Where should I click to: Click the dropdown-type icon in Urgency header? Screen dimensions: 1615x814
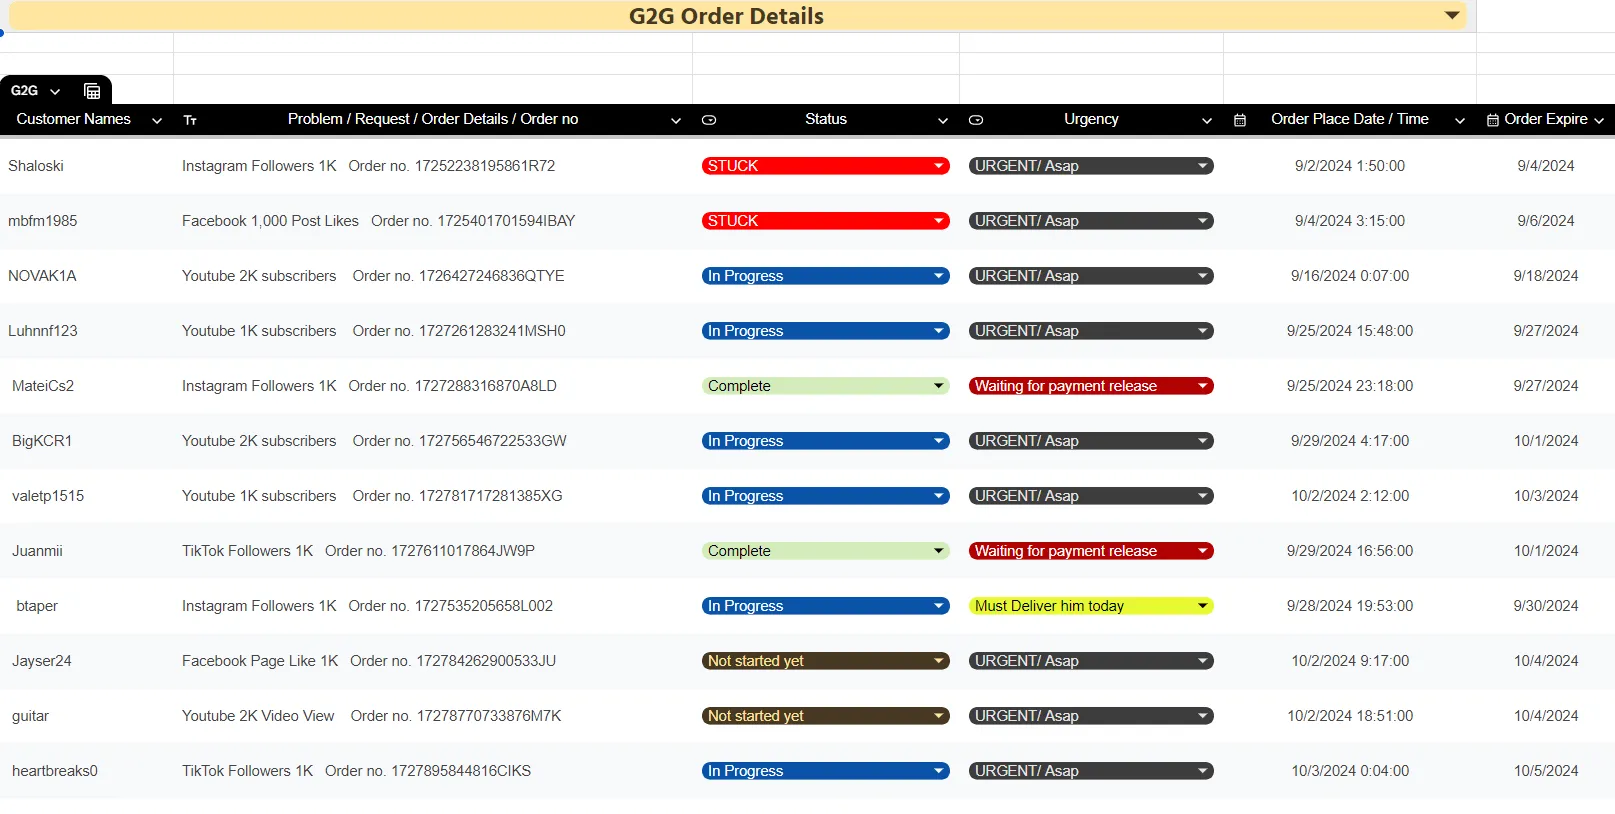click(x=976, y=120)
